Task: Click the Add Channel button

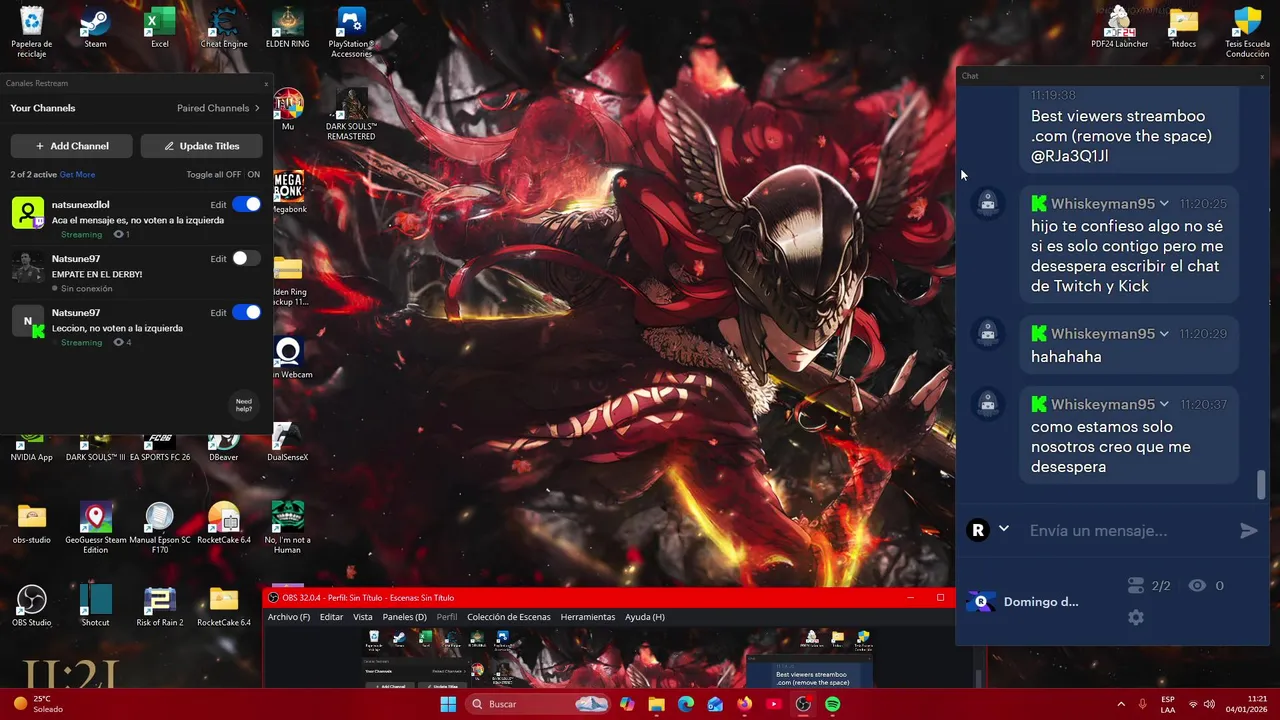Action: tap(72, 146)
